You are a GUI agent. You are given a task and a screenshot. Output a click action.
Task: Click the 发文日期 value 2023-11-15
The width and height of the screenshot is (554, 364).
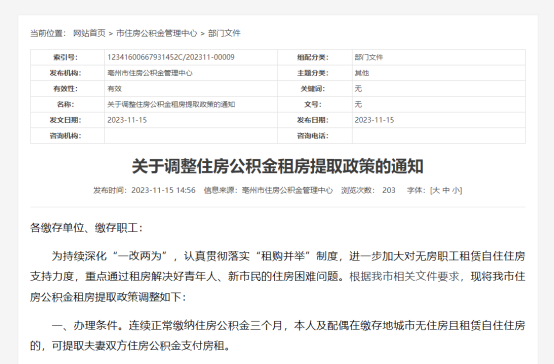tap(127, 120)
